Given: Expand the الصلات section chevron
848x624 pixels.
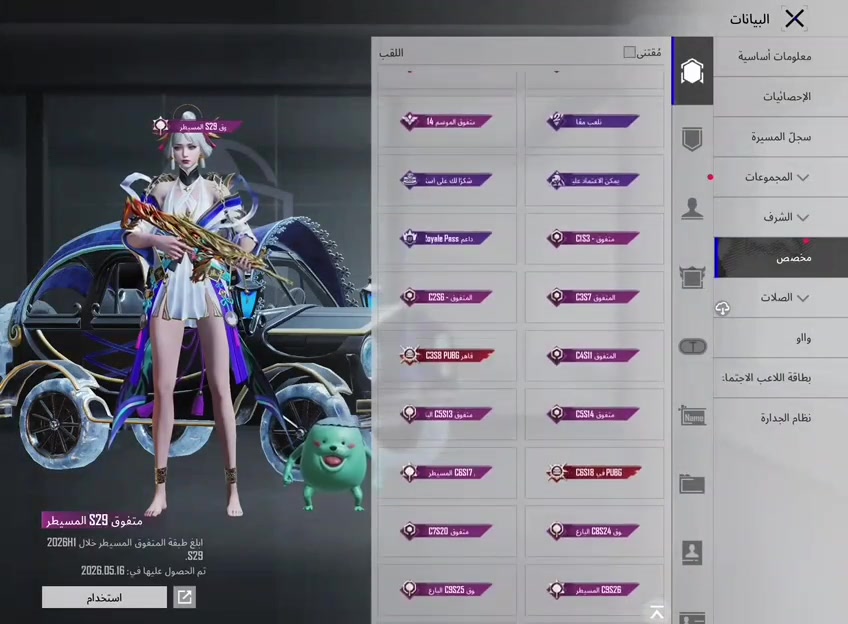Looking at the screenshot, I should coord(803,297).
